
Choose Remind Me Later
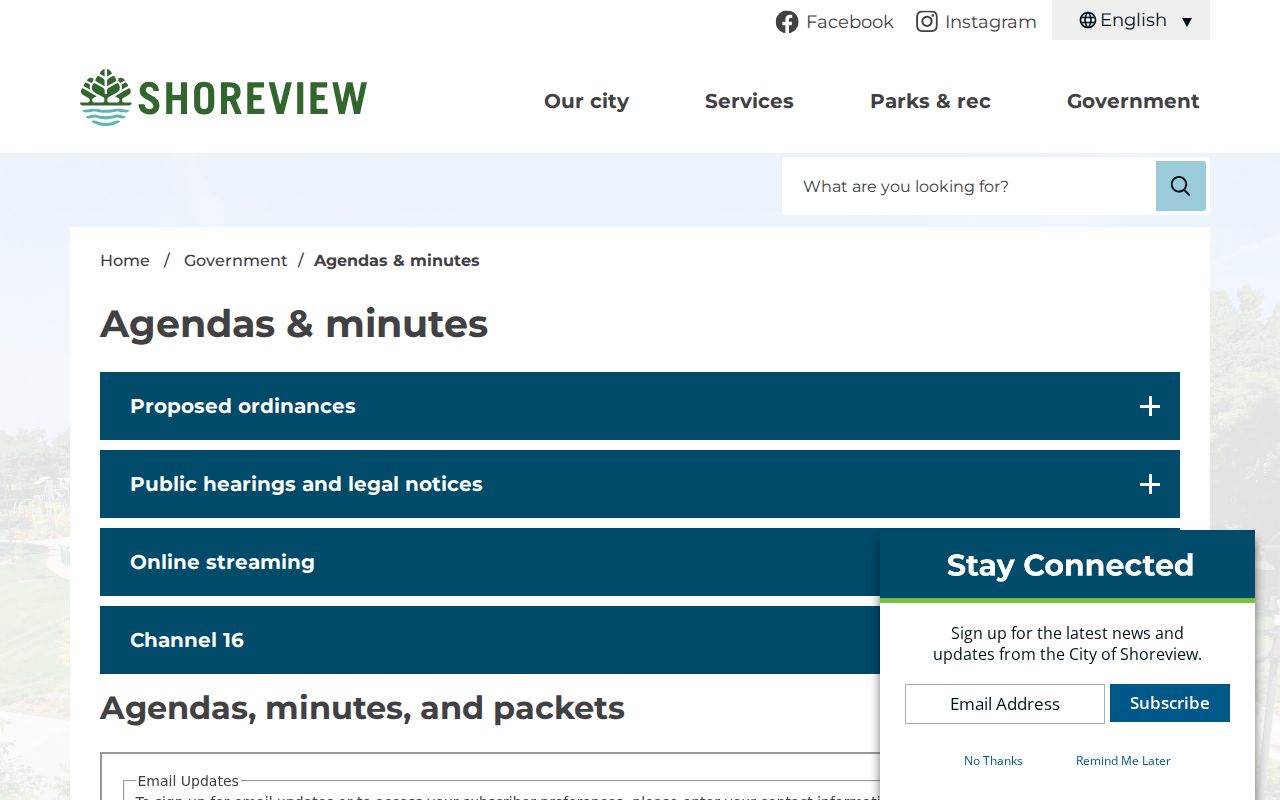pyautogui.click(x=1123, y=761)
